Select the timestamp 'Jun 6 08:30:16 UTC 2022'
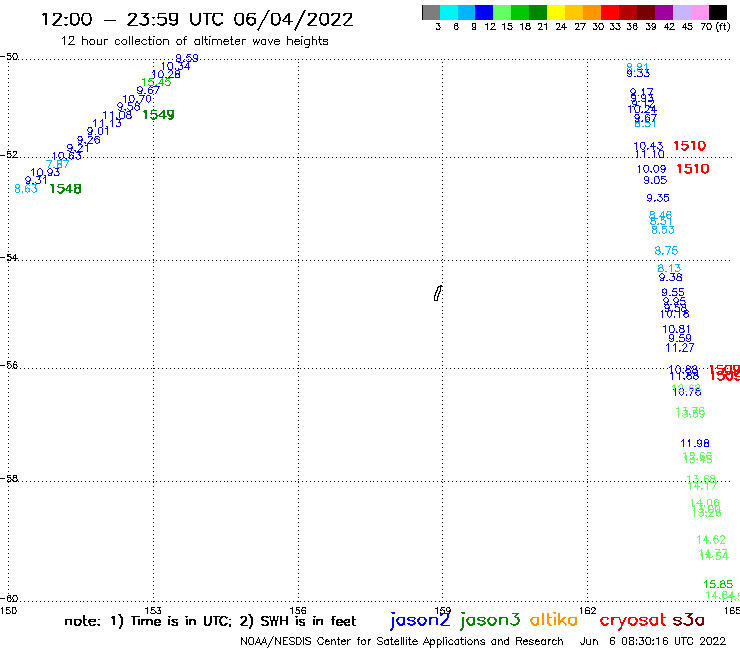 pyautogui.click(x=653, y=641)
